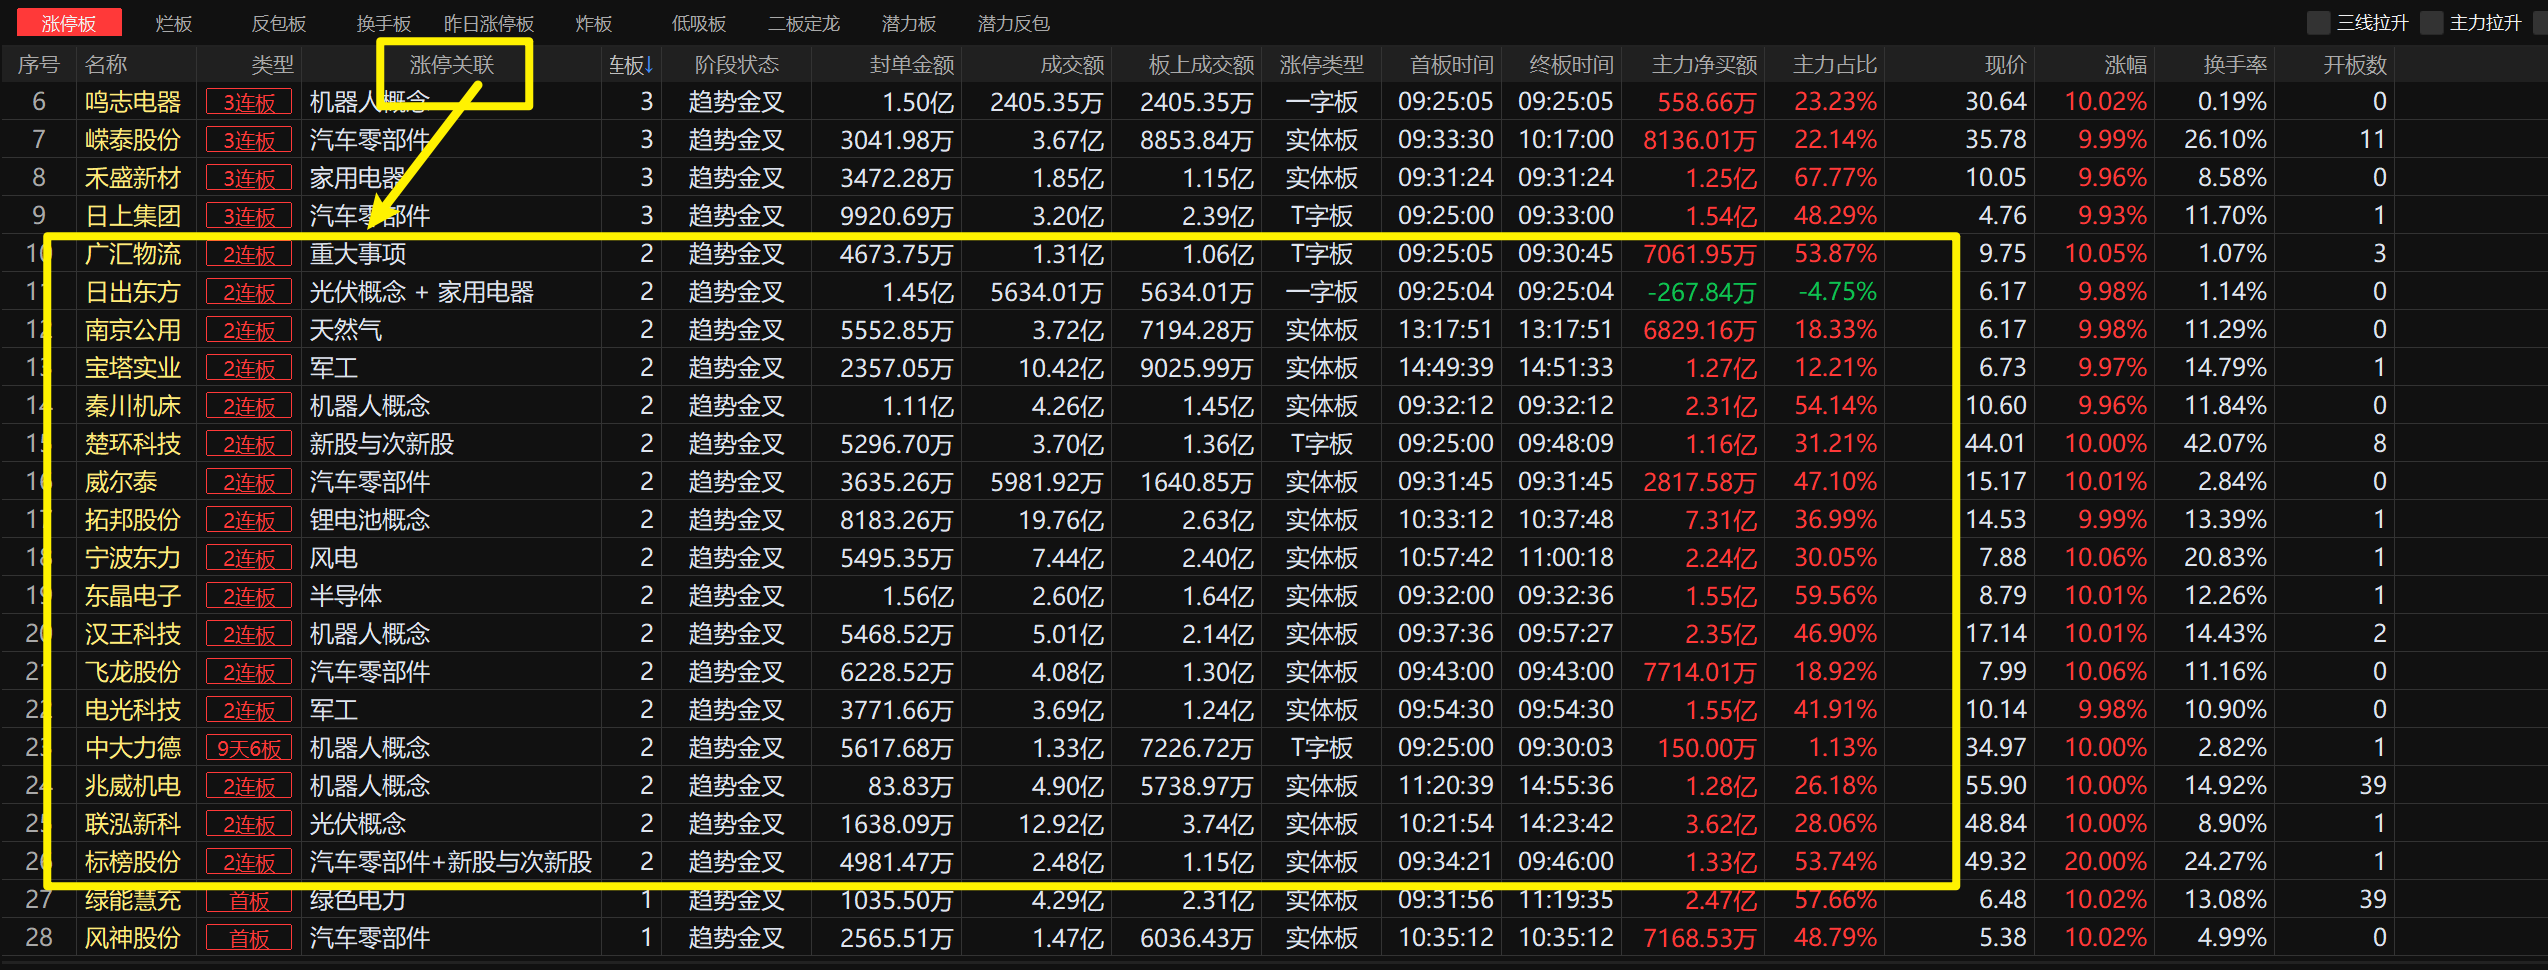Select stock 绿能慧充

coord(133,900)
